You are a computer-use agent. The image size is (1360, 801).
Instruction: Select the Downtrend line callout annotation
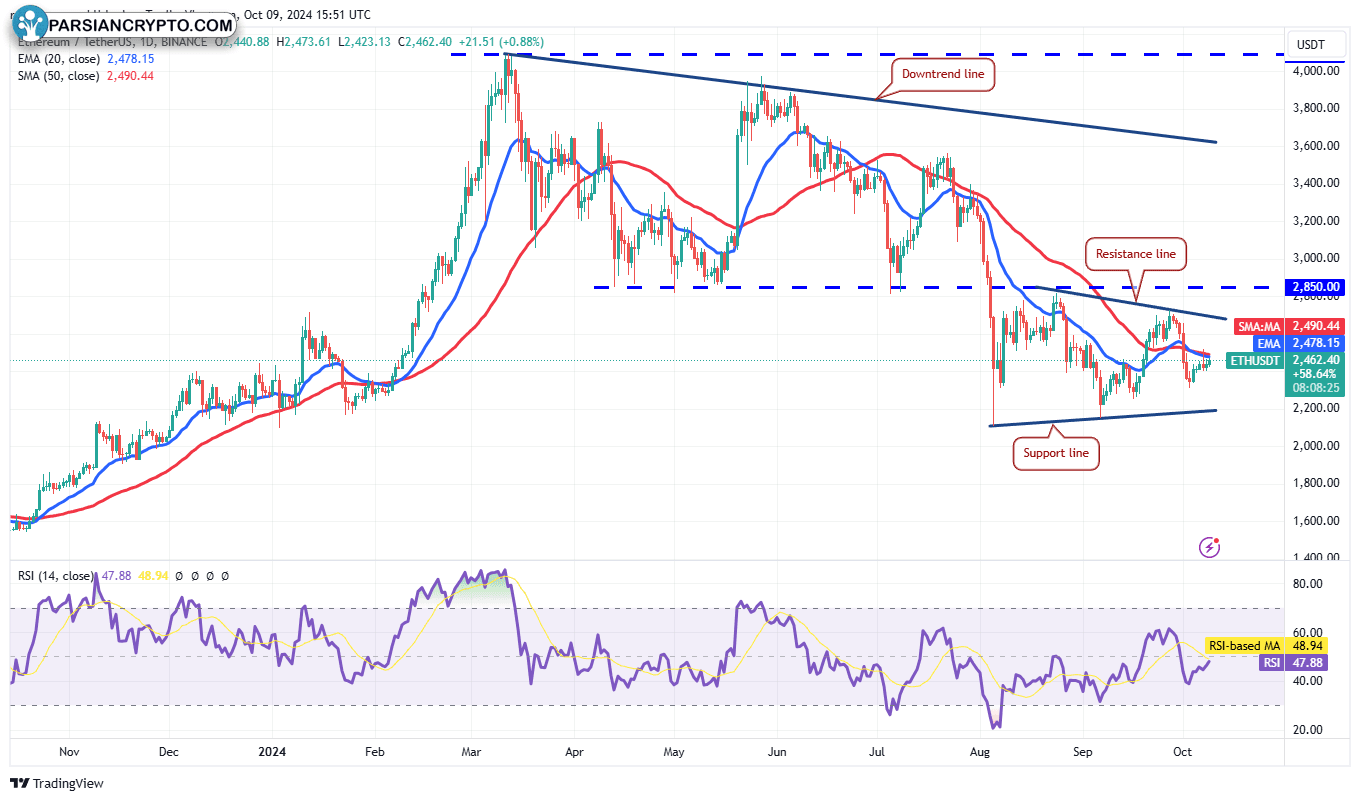point(943,74)
